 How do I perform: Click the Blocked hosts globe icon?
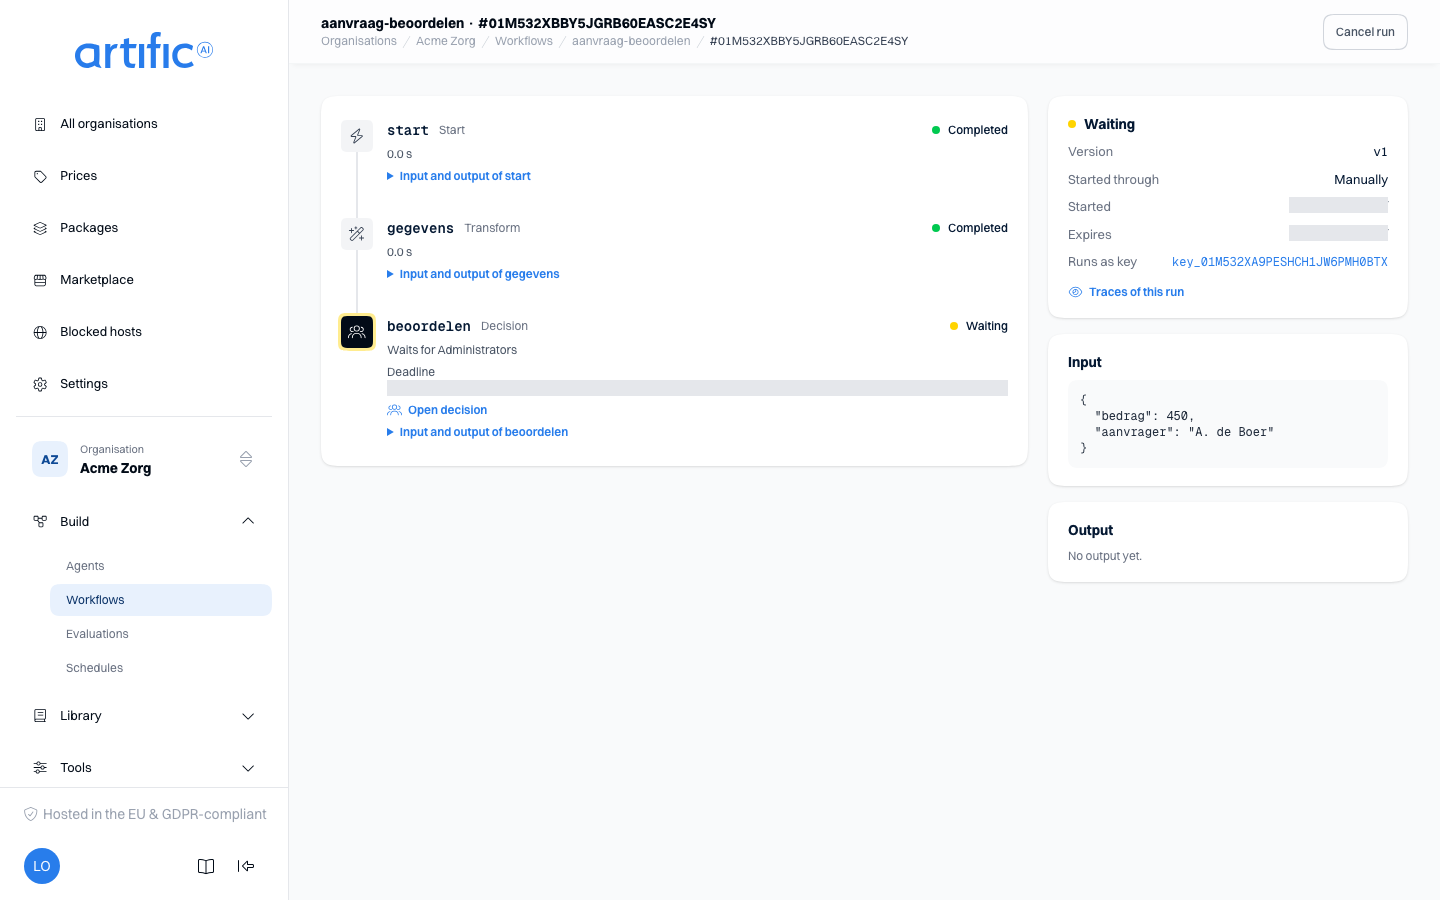click(x=40, y=332)
